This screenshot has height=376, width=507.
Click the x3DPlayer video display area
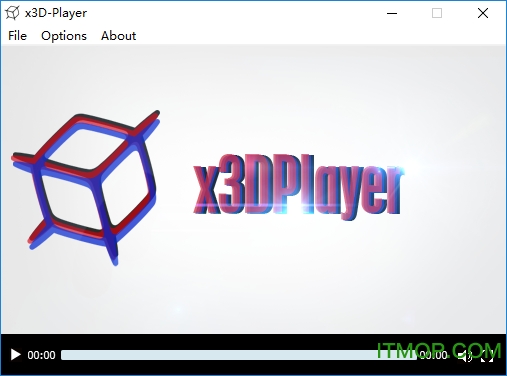(x=253, y=189)
